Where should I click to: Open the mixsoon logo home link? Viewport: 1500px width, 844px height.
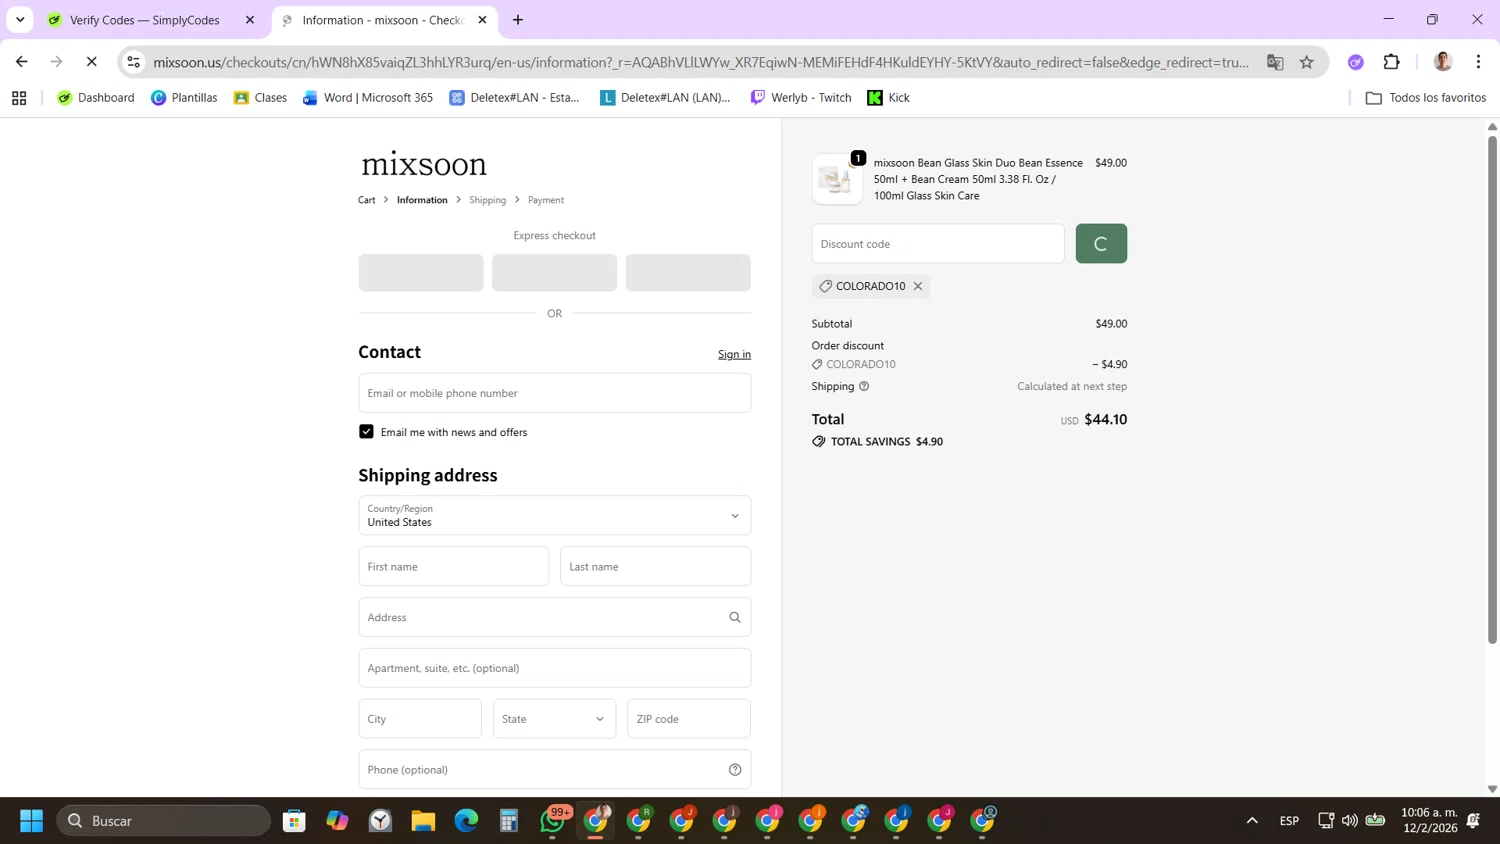(x=424, y=164)
